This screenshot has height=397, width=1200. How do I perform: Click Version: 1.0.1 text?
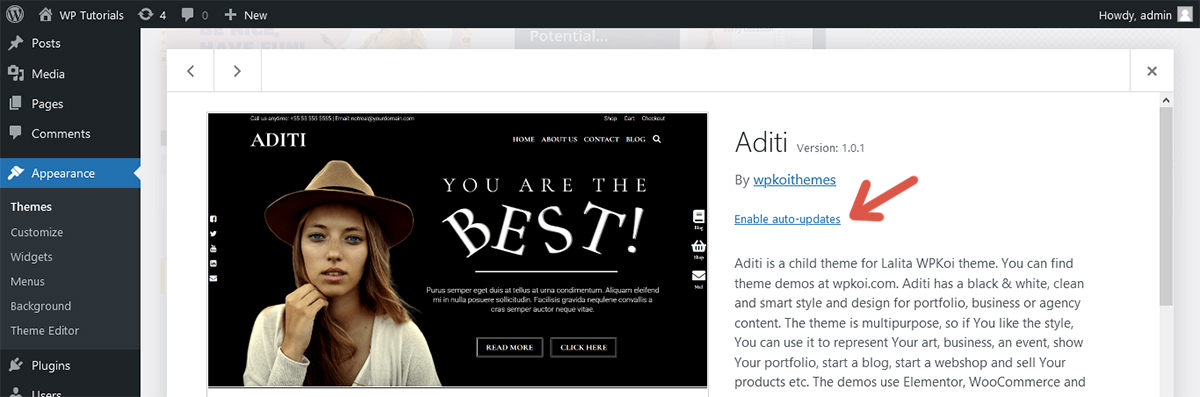click(830, 148)
